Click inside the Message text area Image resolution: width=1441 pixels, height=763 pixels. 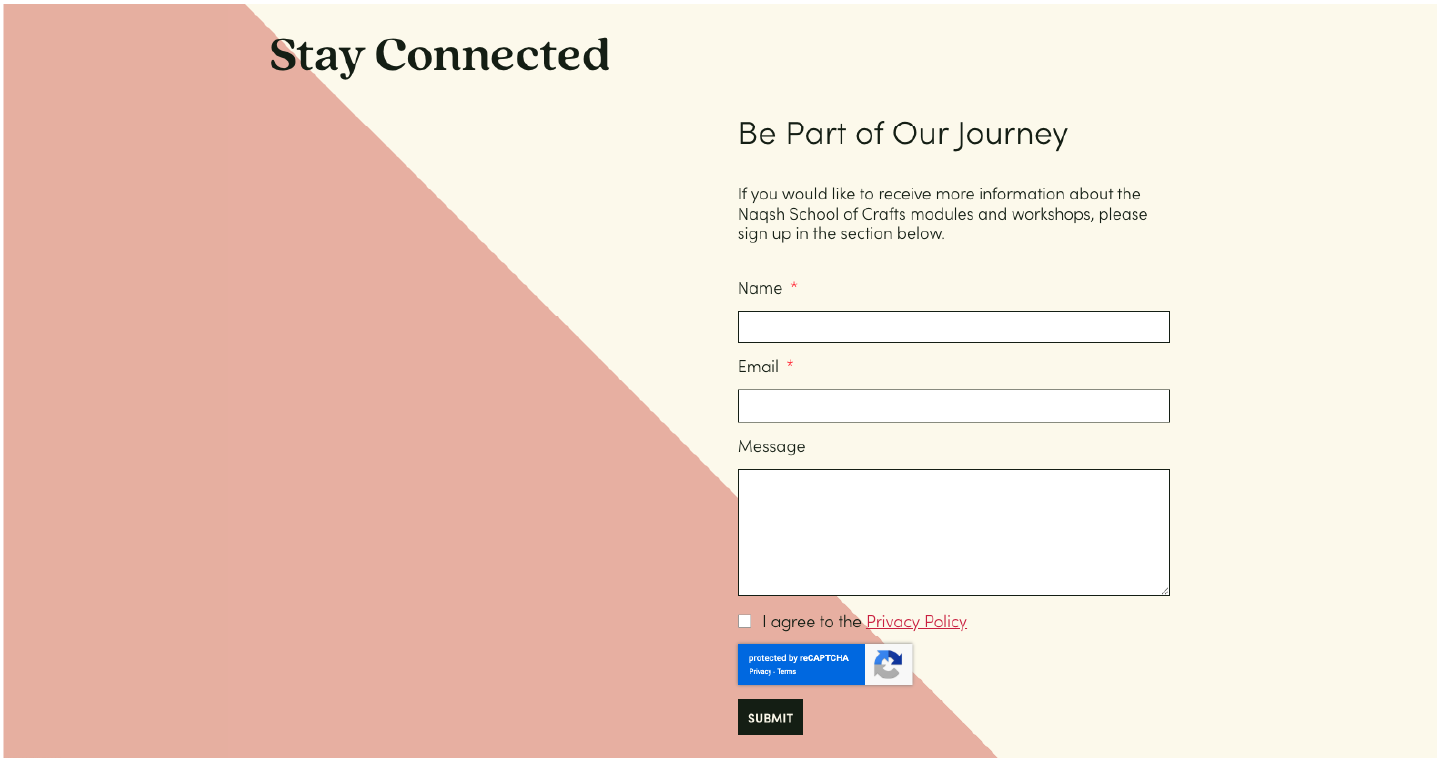[953, 532]
